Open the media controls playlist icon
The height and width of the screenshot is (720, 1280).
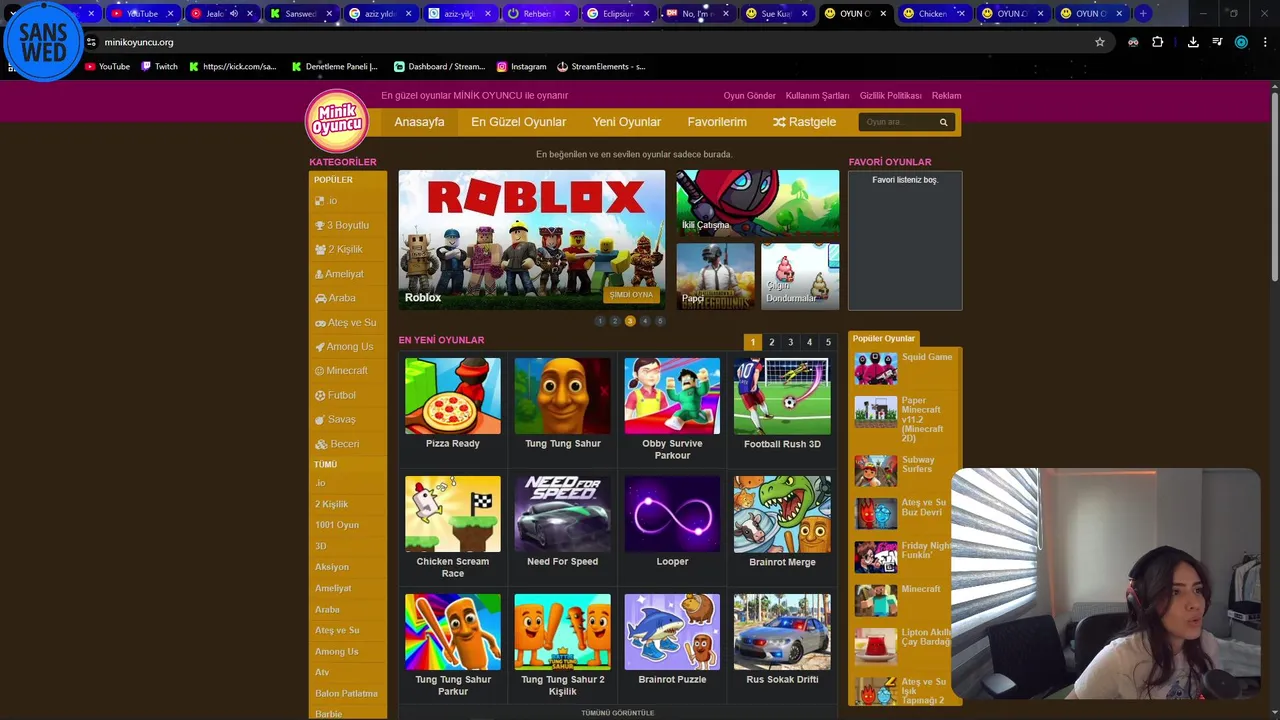pos(1217,42)
